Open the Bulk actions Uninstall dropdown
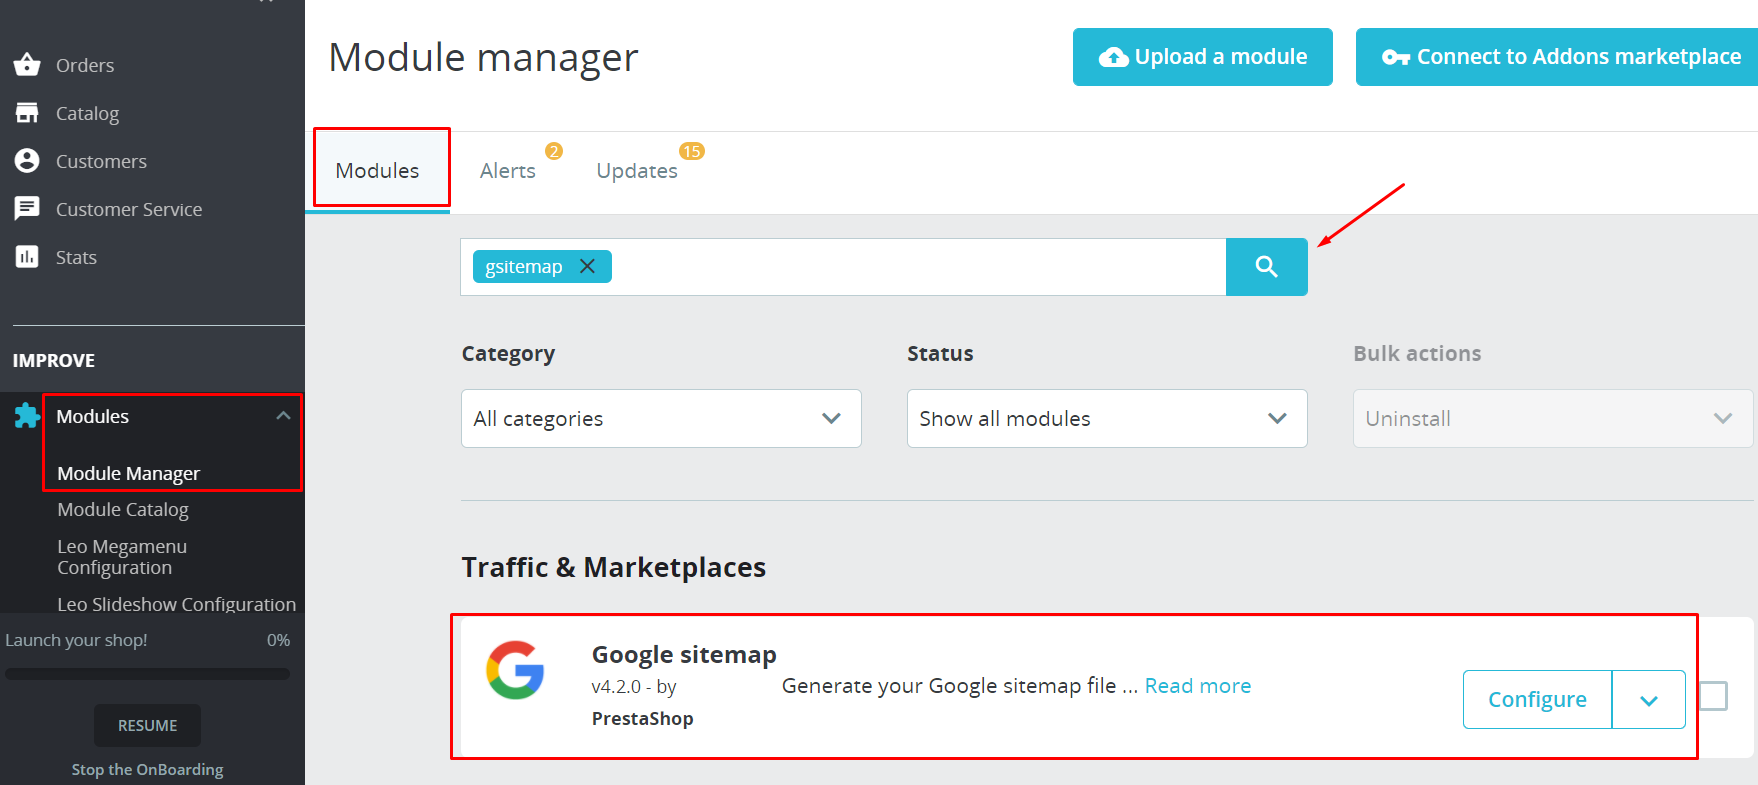 click(1553, 418)
